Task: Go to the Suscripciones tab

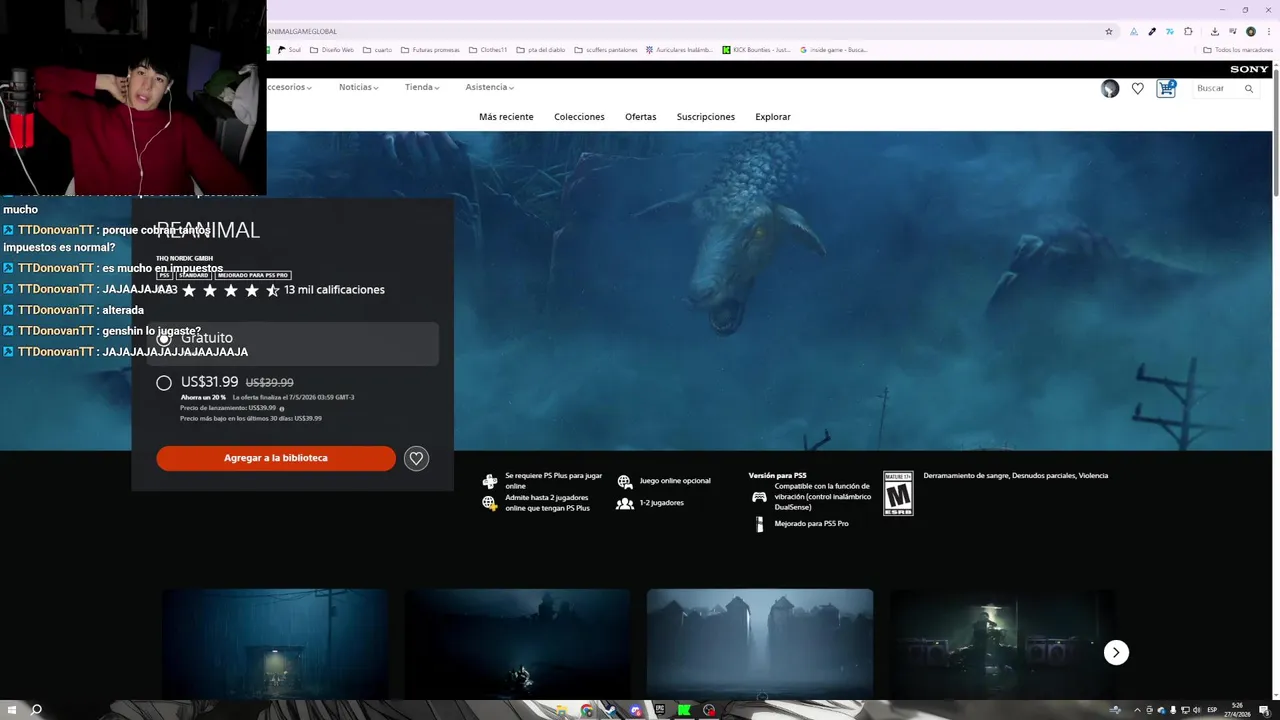Action: tap(706, 117)
